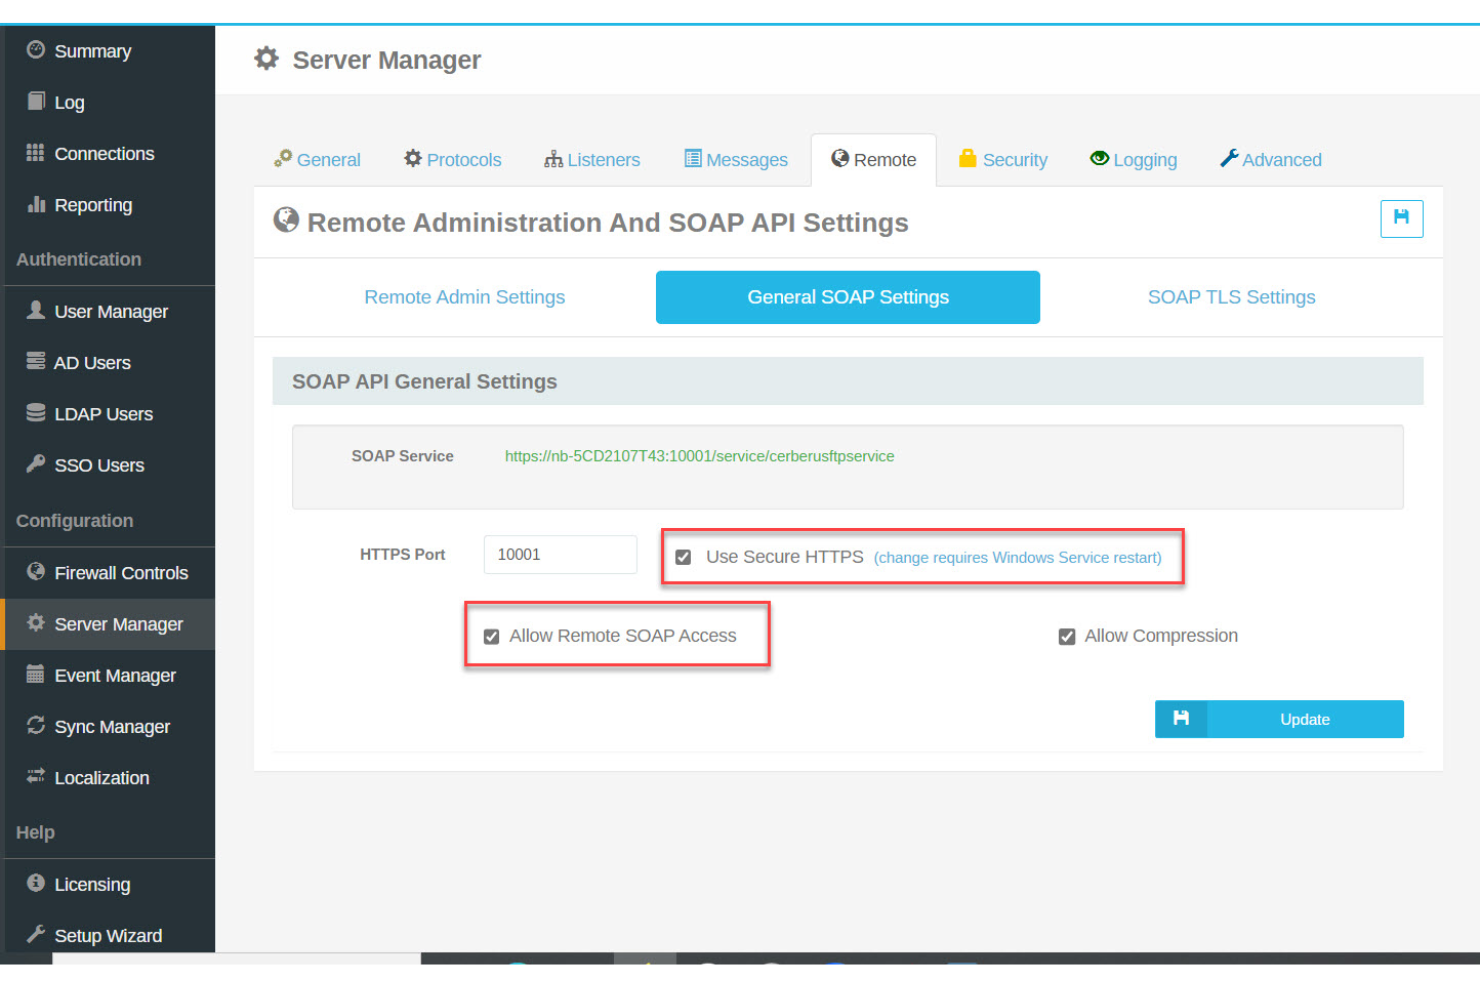Click the Update button
This screenshot has width=1480, height=987.
pyautogui.click(x=1304, y=719)
